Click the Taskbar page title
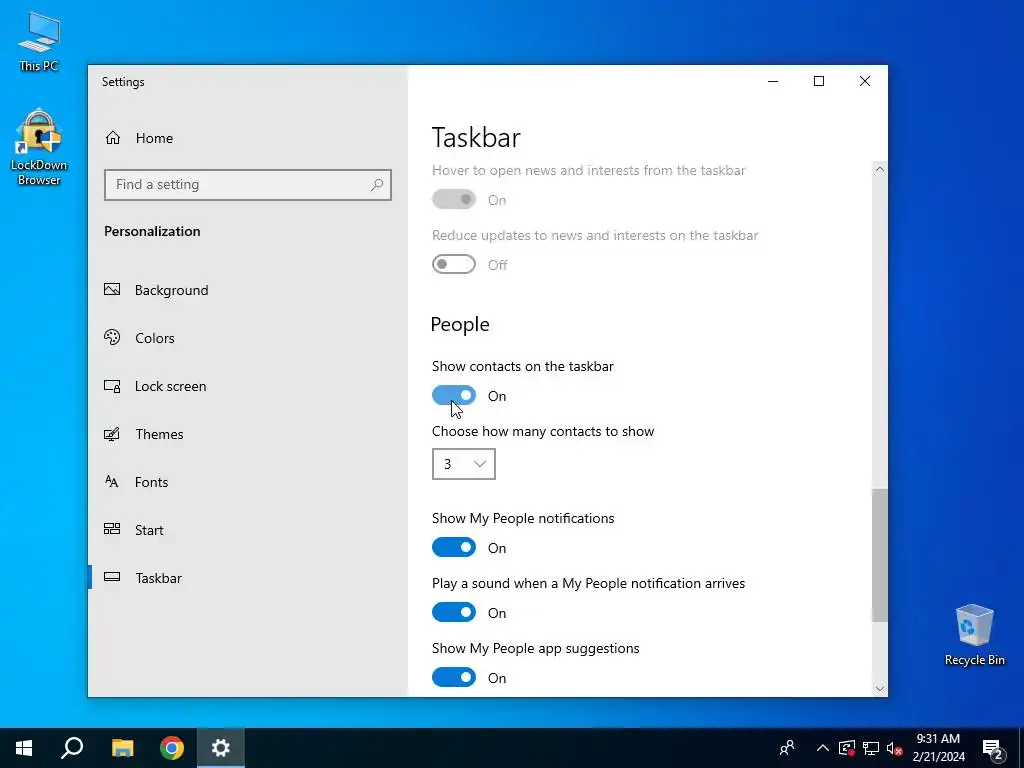 pyautogui.click(x=476, y=138)
